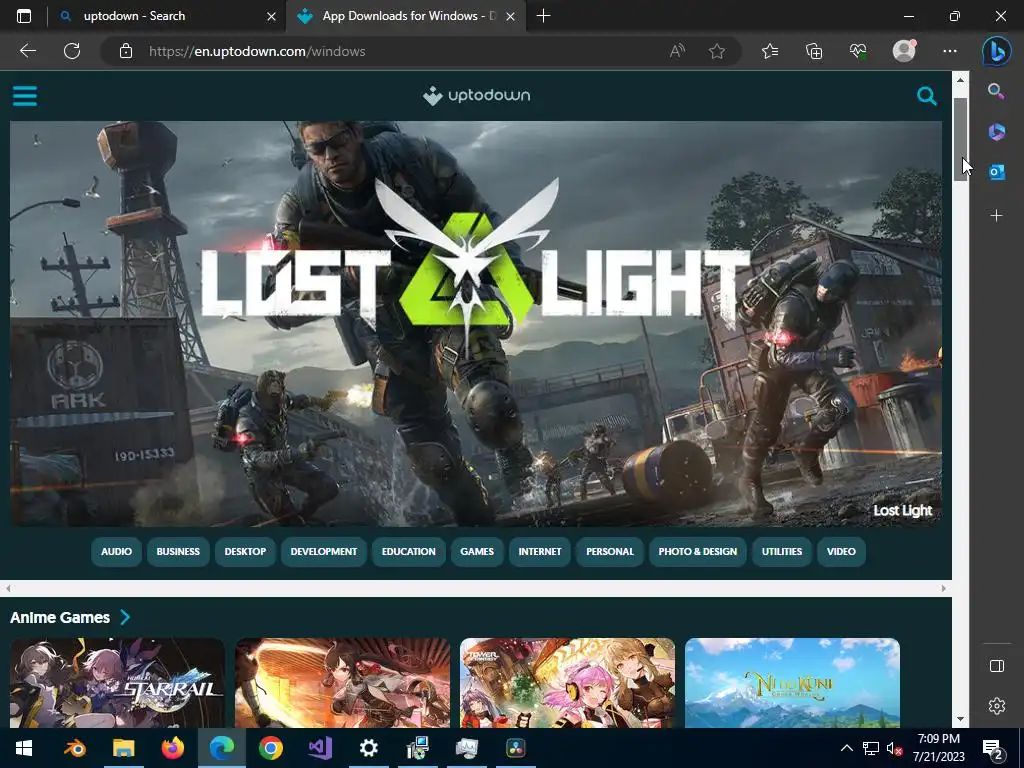
Task: Open Google Chrome from taskbar
Action: tap(270, 748)
